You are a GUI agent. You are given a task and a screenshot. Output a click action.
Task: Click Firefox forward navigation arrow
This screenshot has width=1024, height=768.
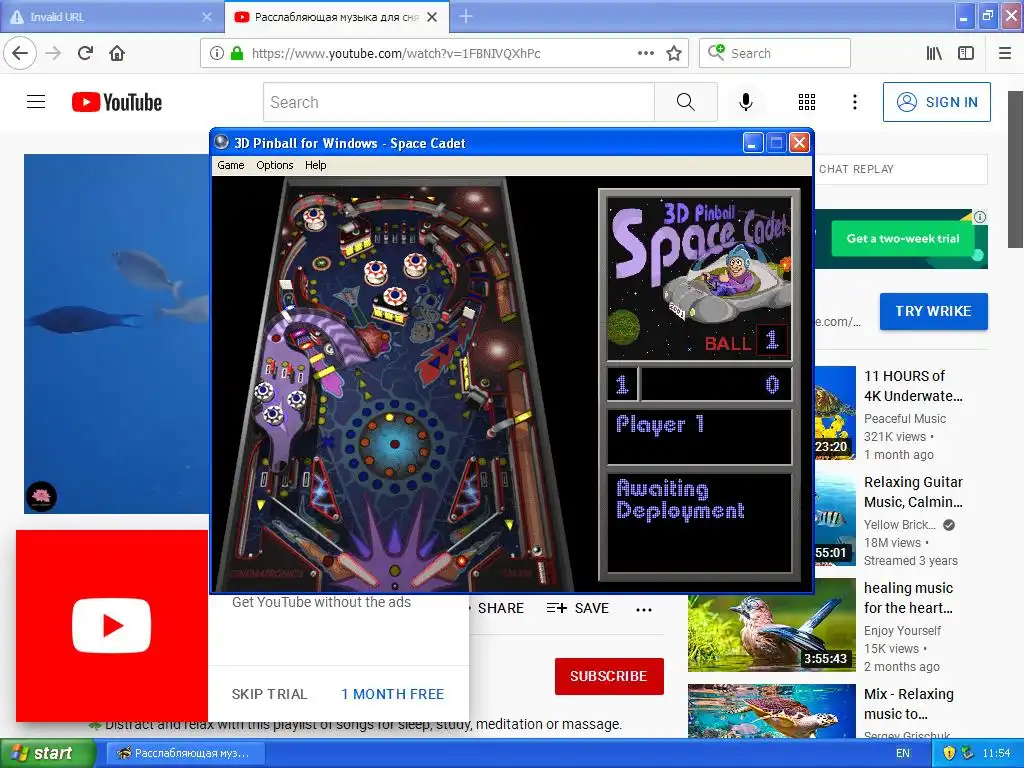53,53
